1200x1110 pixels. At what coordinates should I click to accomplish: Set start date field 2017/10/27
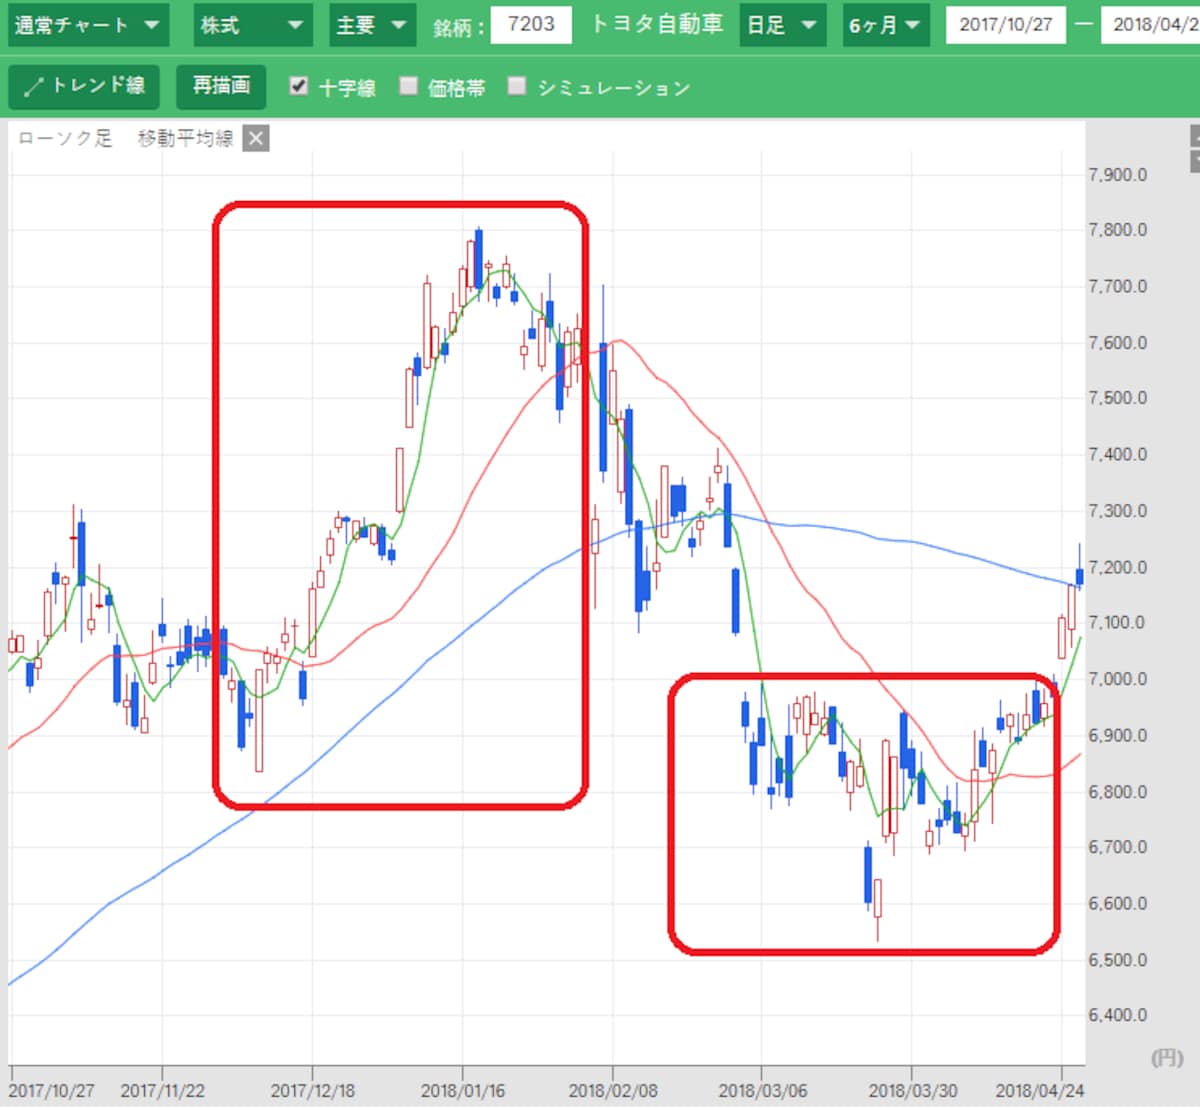point(1005,25)
